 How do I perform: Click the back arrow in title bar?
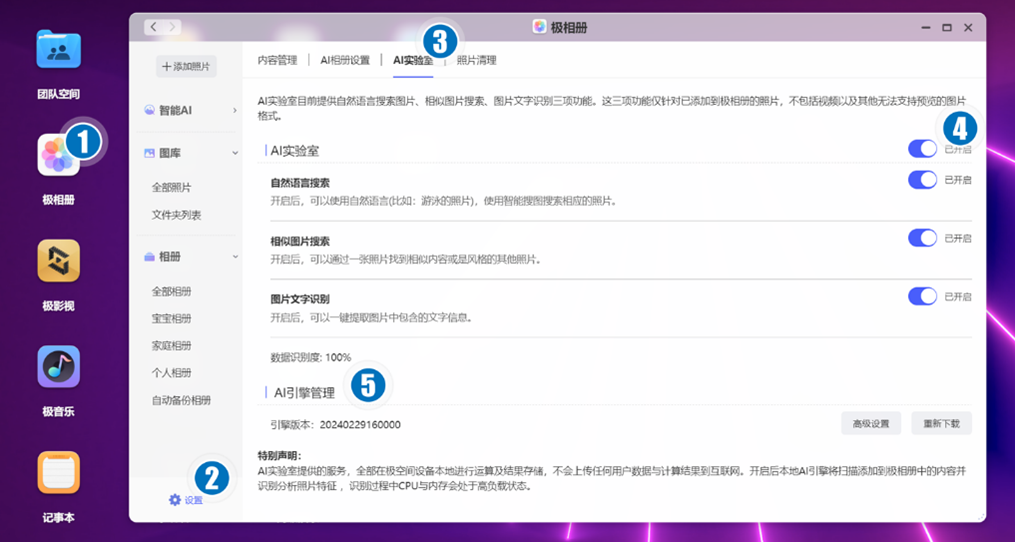[x=153, y=27]
